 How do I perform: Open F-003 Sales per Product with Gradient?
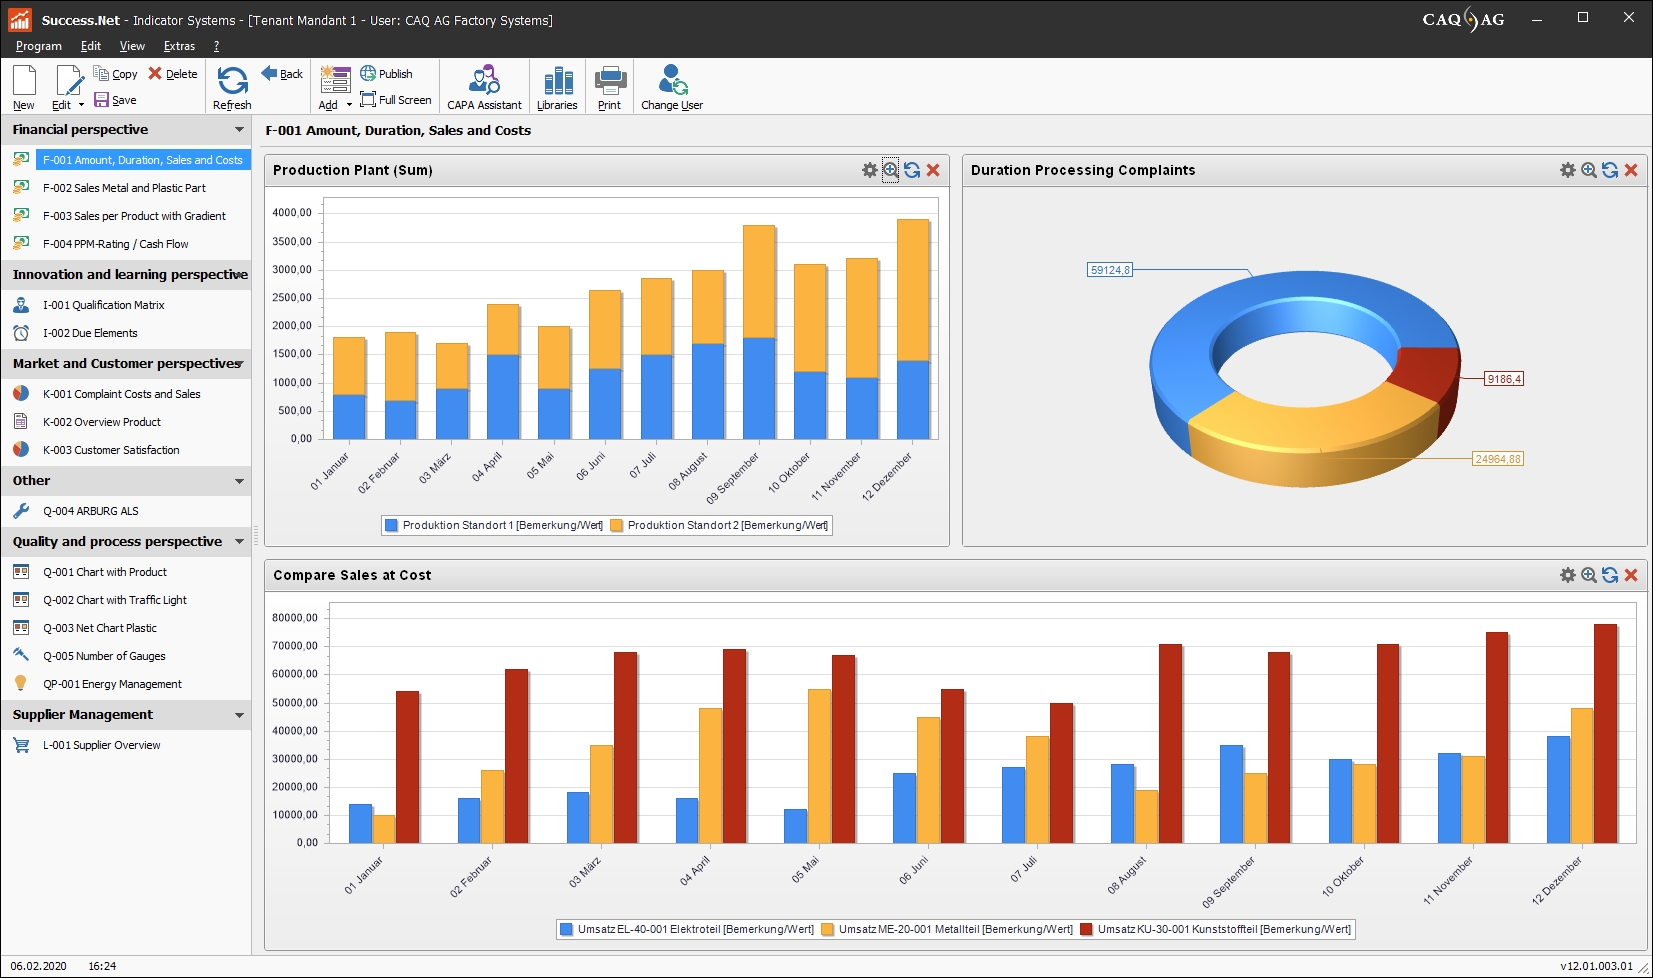[134, 216]
